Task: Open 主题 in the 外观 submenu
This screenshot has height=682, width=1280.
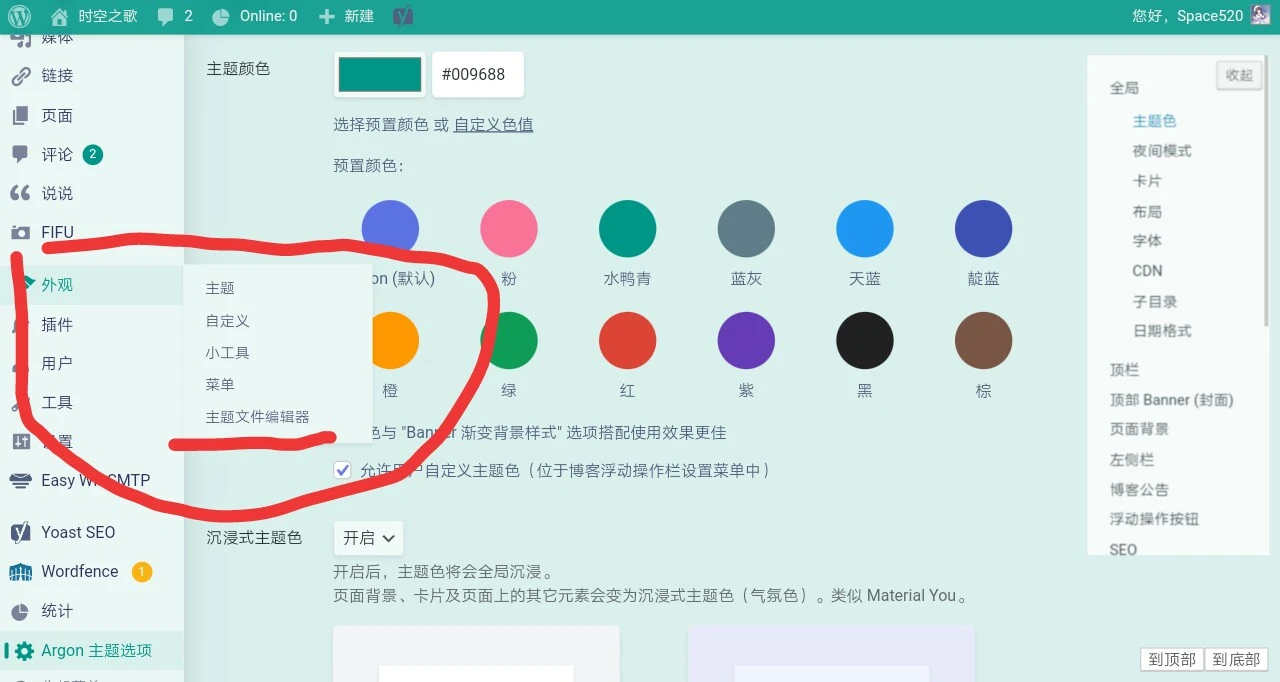Action: (220, 288)
